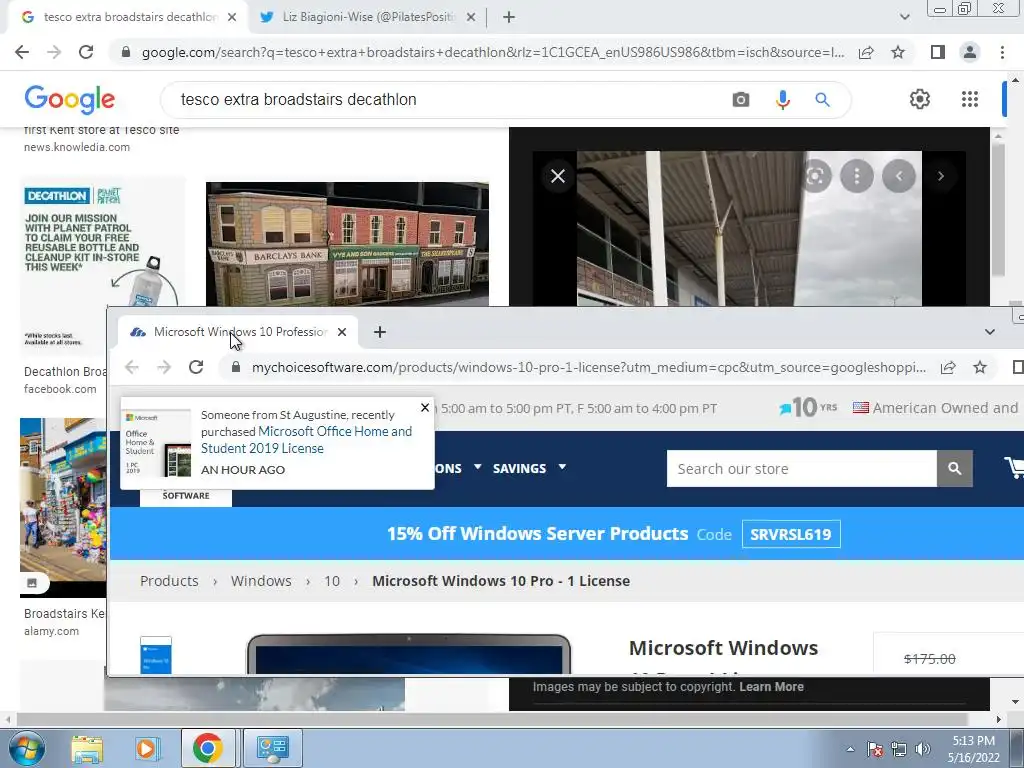Click the Windows 10 product small thumbnail

pos(156,654)
